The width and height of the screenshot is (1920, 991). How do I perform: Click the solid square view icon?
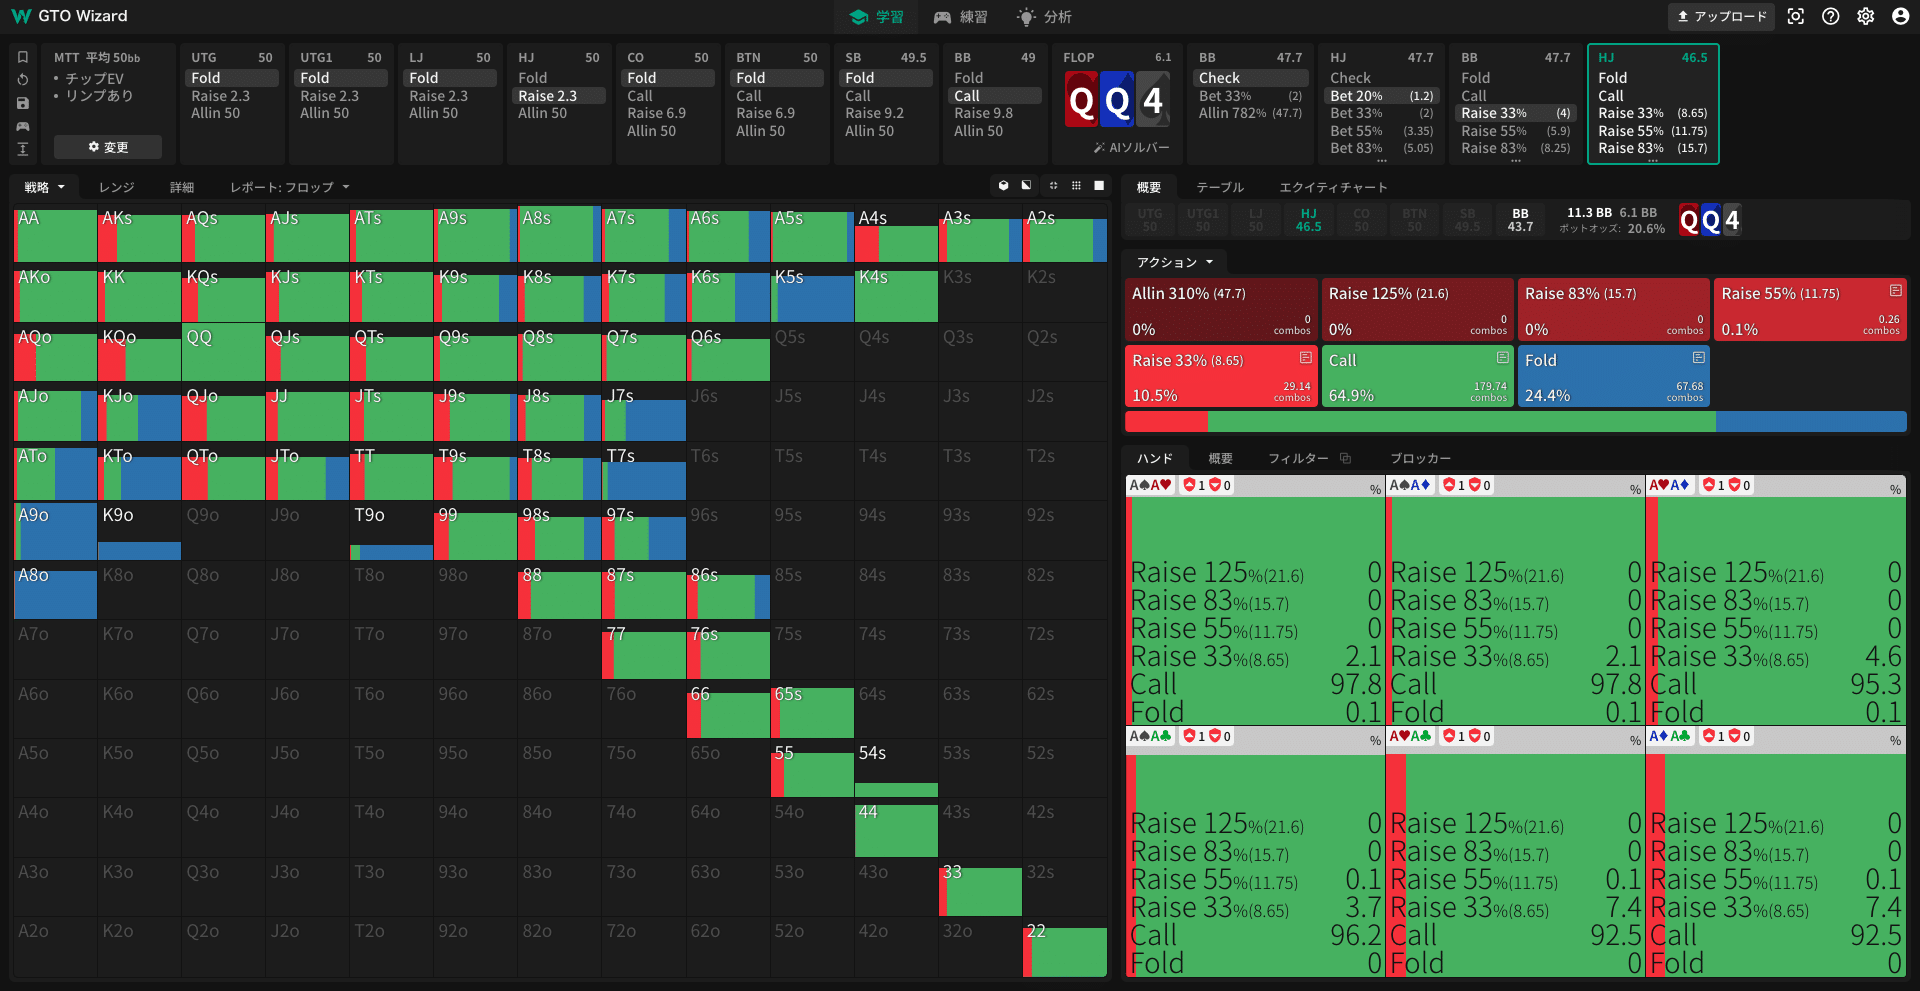click(1099, 186)
